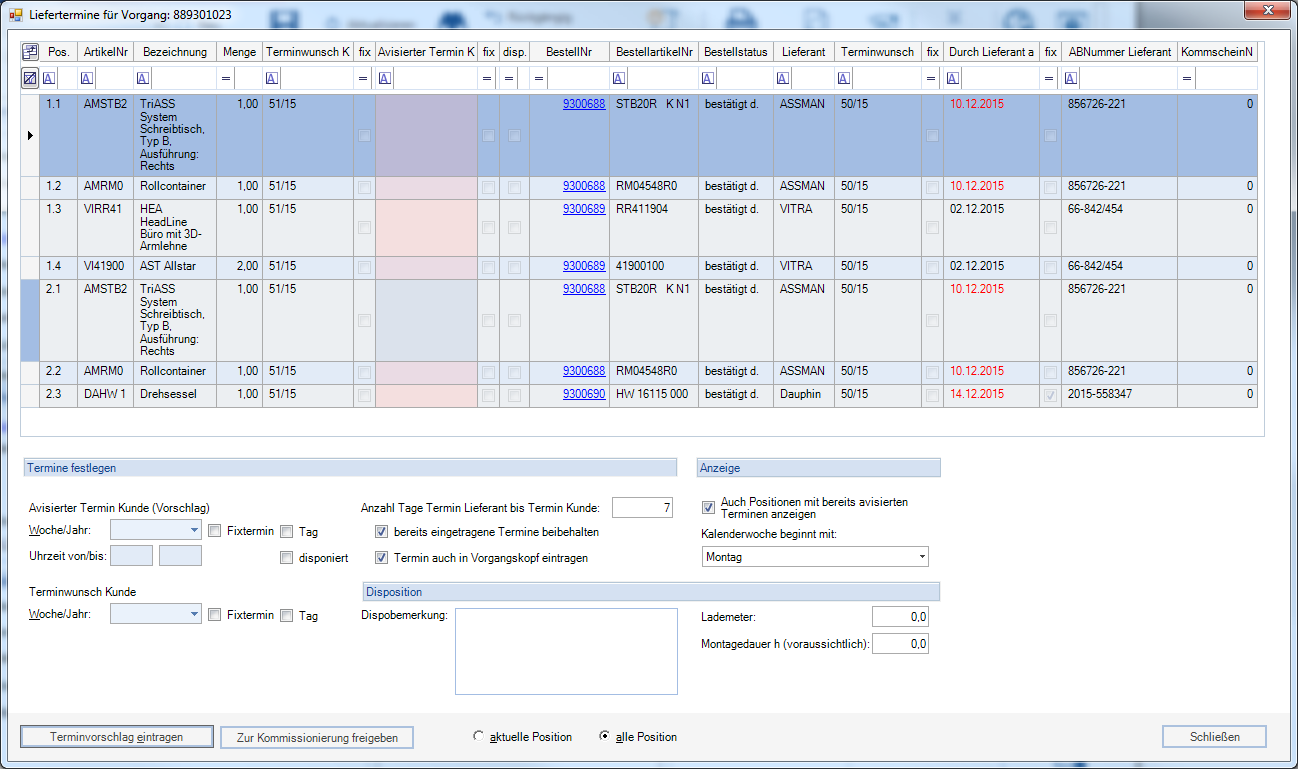Open order link 9300690 in Drehsessel row
Screen dimensions: 1298x769
tap(583, 394)
